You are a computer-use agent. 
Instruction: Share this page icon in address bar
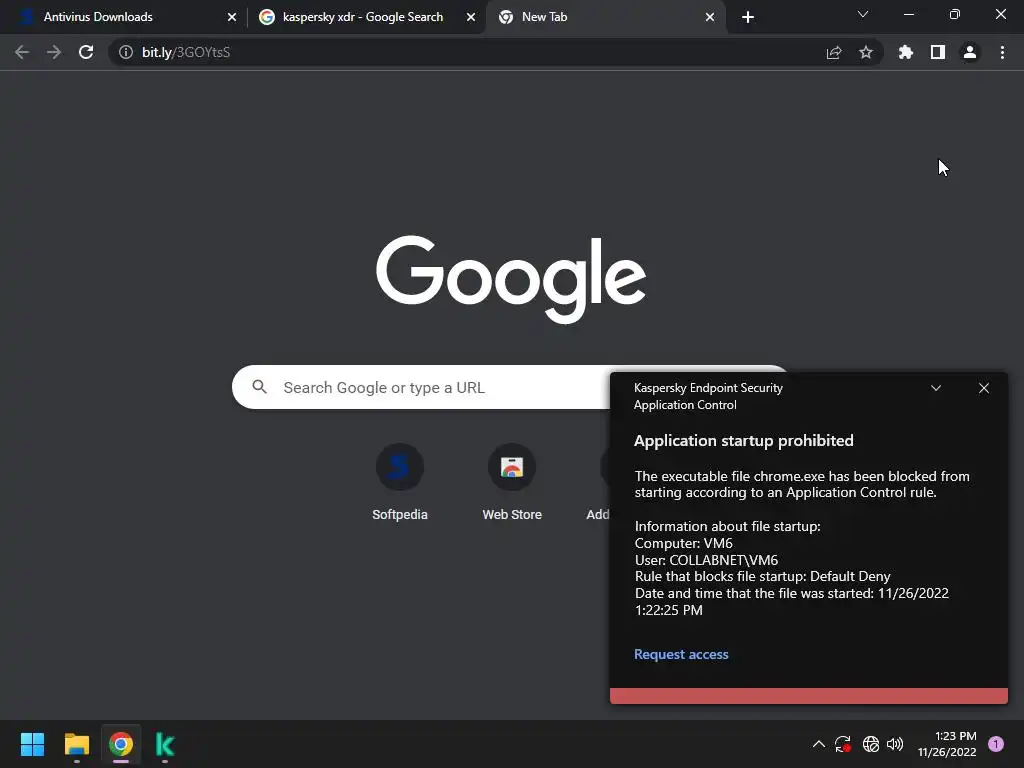[x=834, y=52]
